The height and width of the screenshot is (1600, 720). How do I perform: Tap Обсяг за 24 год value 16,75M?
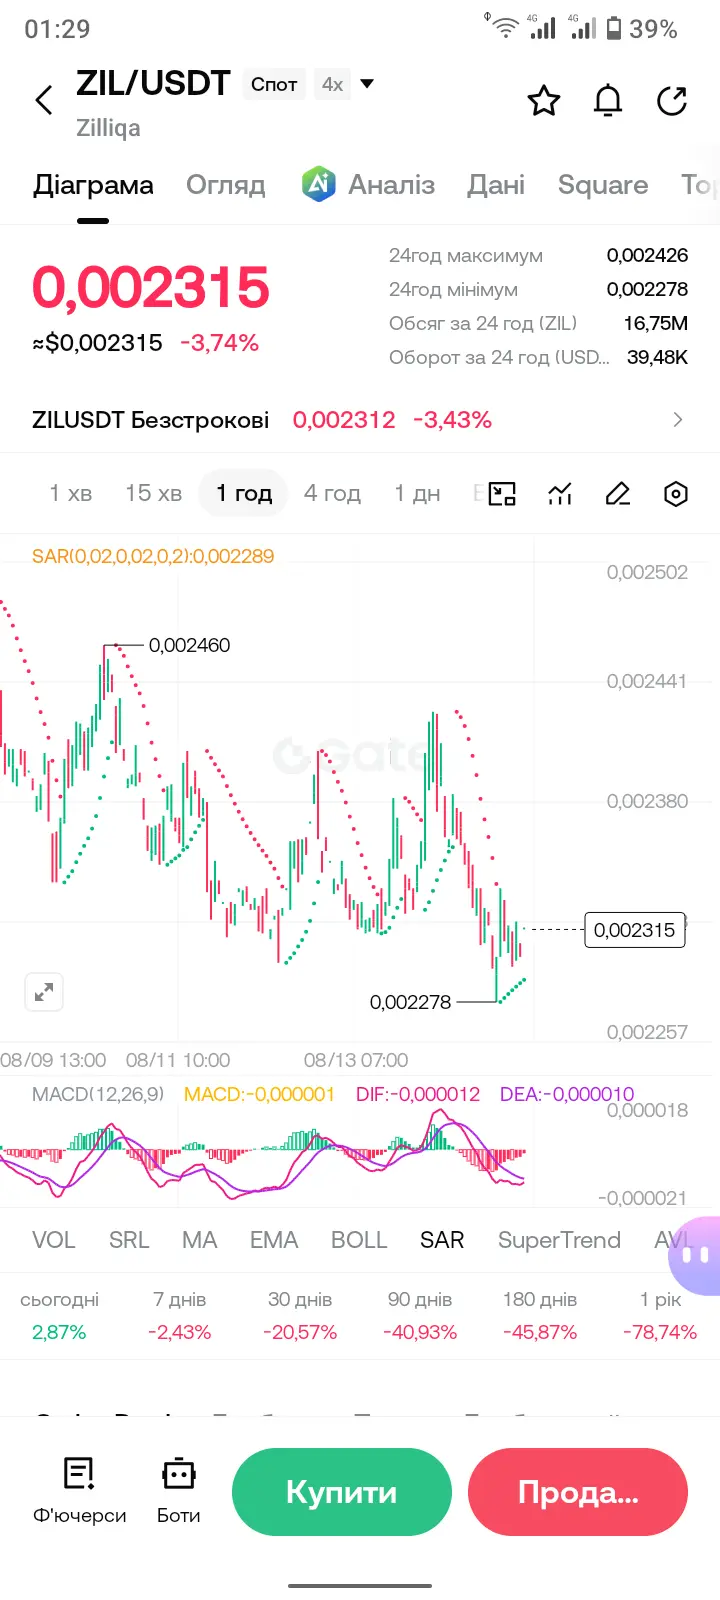(x=656, y=323)
